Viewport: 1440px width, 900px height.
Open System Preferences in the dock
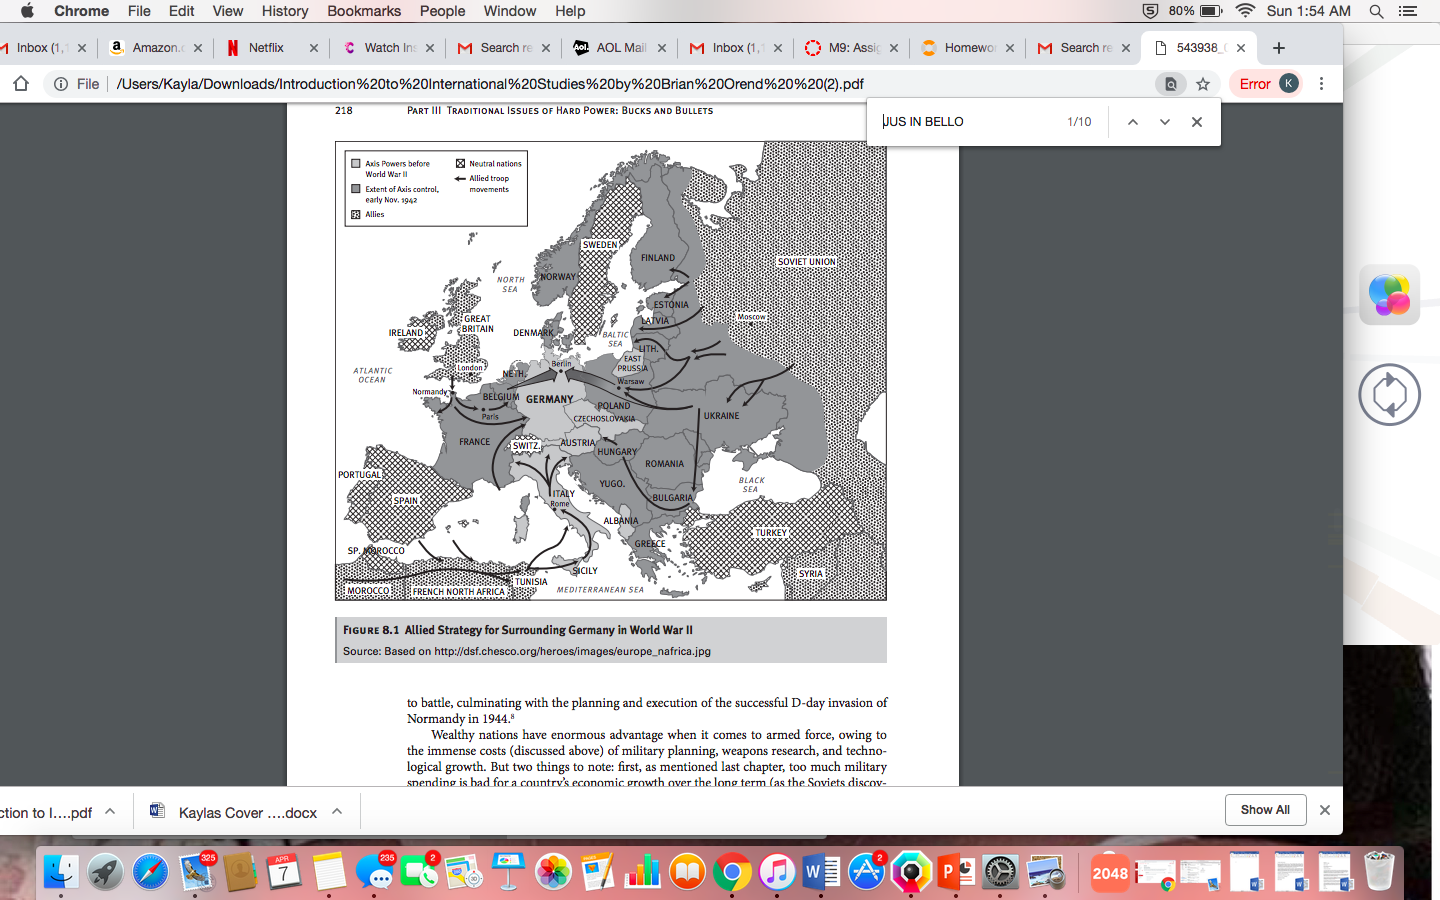click(x=1000, y=872)
